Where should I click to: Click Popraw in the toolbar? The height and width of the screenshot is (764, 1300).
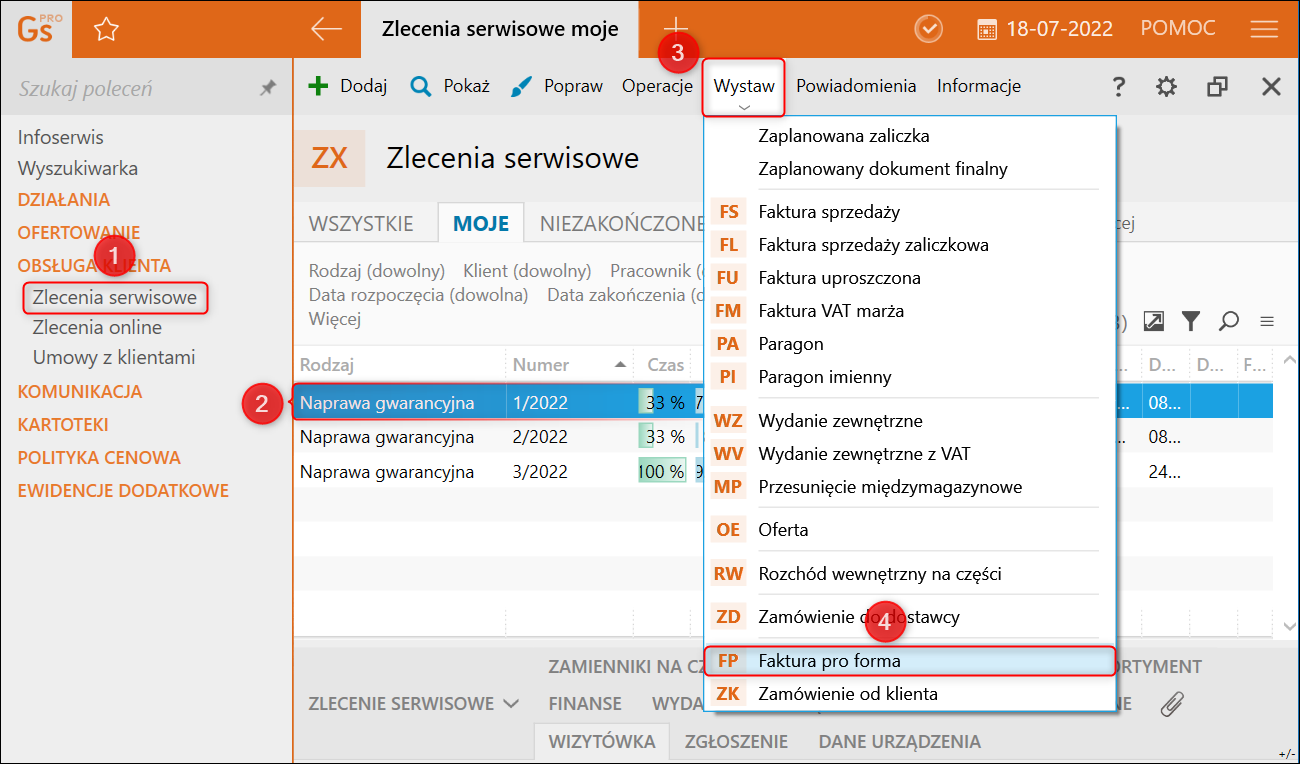click(557, 86)
